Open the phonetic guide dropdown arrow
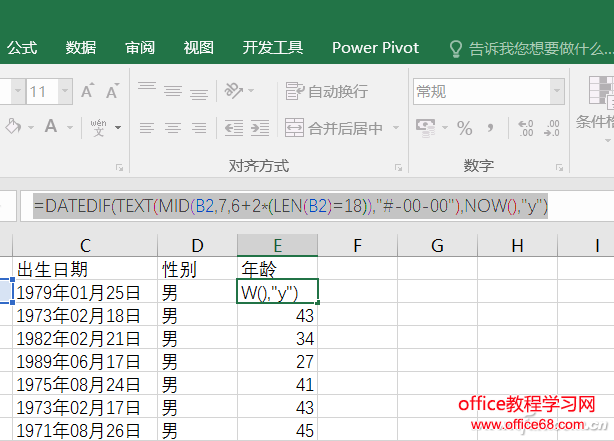 click(118, 128)
